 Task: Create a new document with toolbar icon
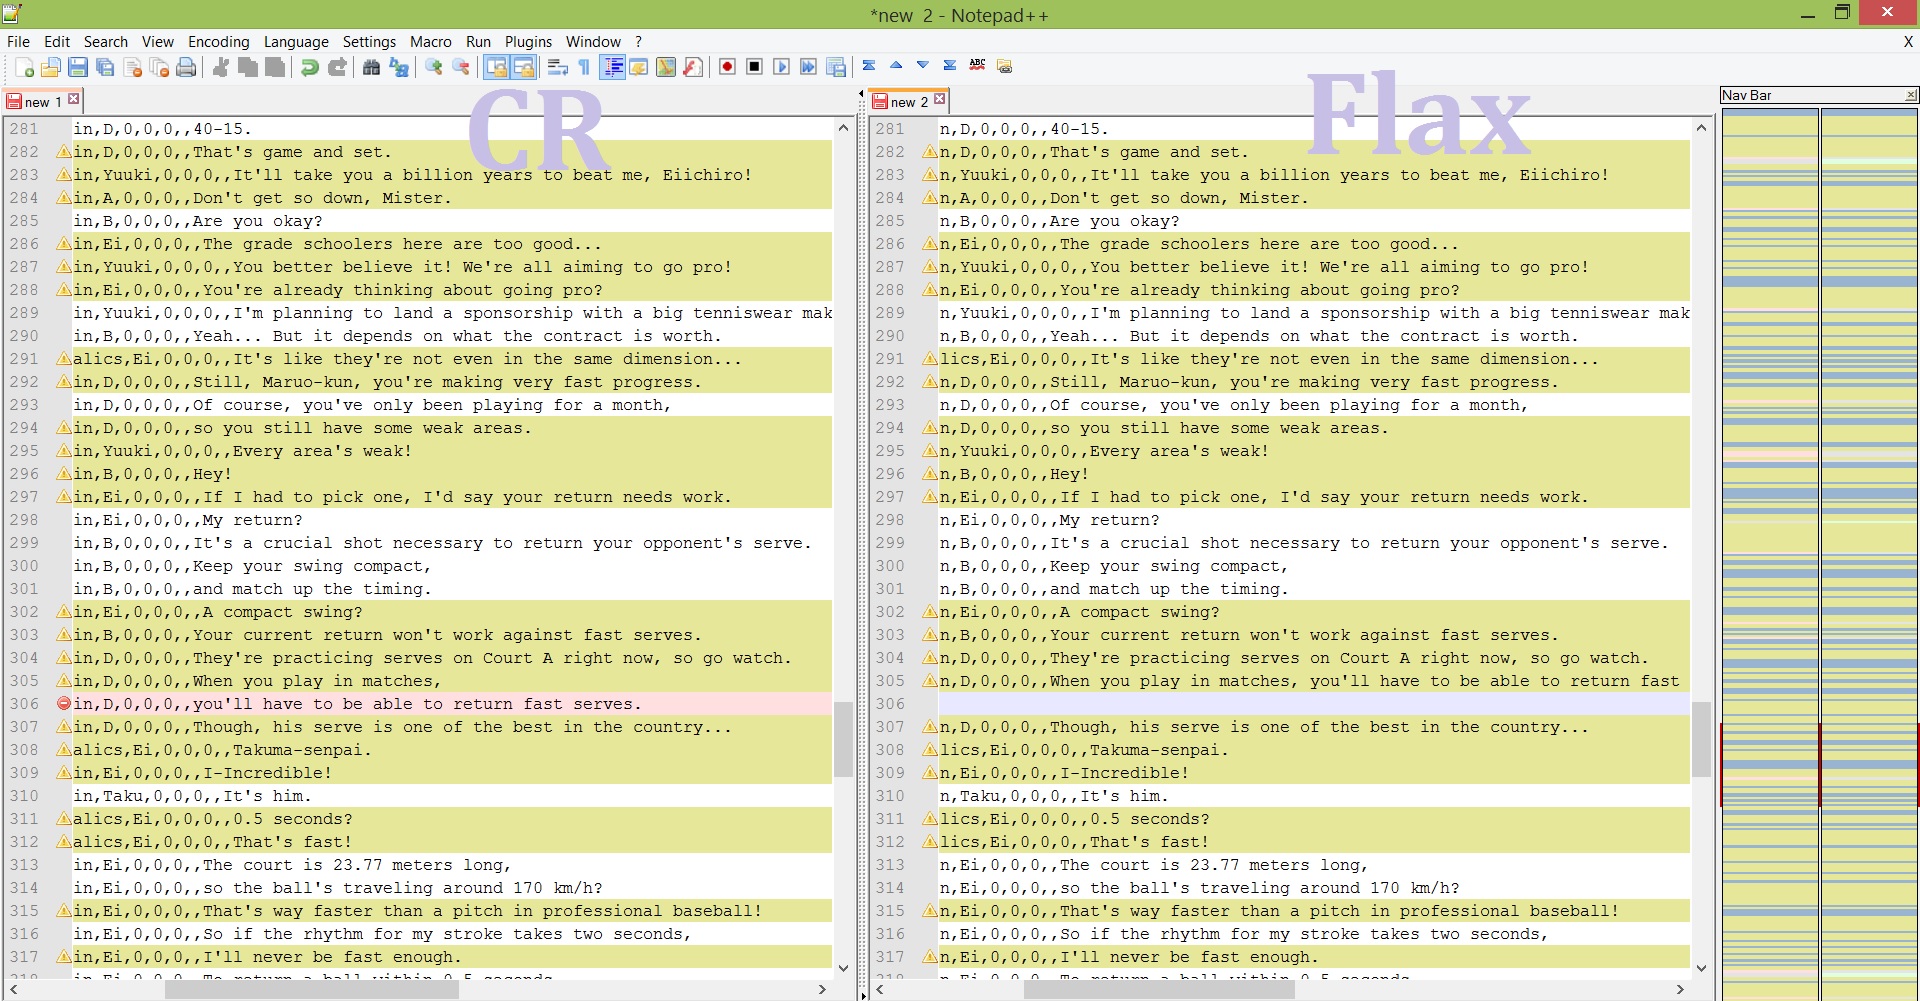24,67
